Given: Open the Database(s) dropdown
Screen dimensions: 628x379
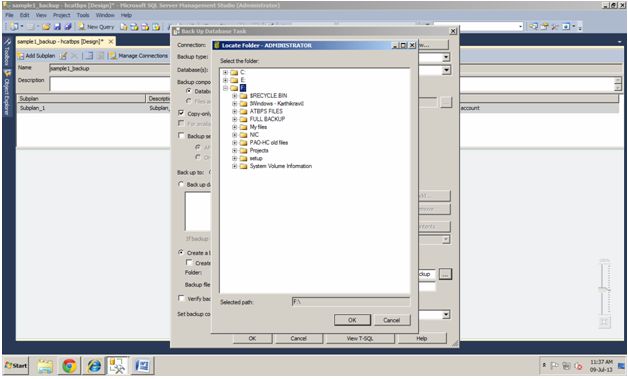Looking at the screenshot, I should (x=446, y=70).
